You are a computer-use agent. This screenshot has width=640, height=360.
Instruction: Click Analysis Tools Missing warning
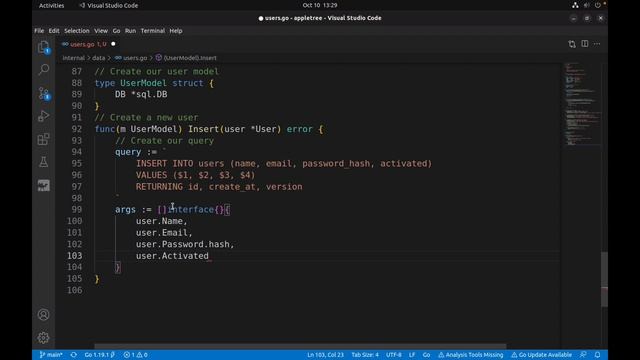click(x=471, y=355)
